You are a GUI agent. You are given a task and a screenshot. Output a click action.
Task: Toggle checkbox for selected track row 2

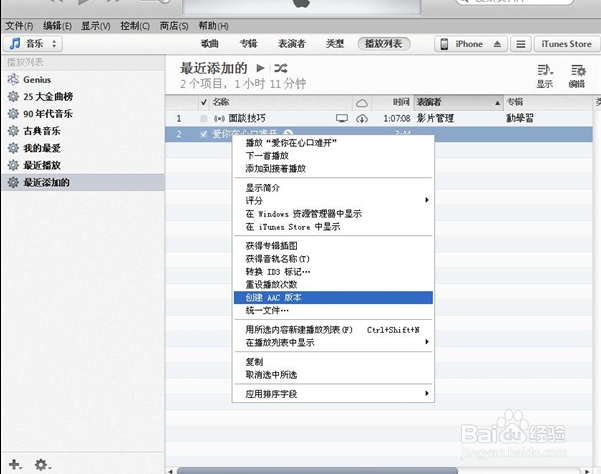(x=204, y=134)
